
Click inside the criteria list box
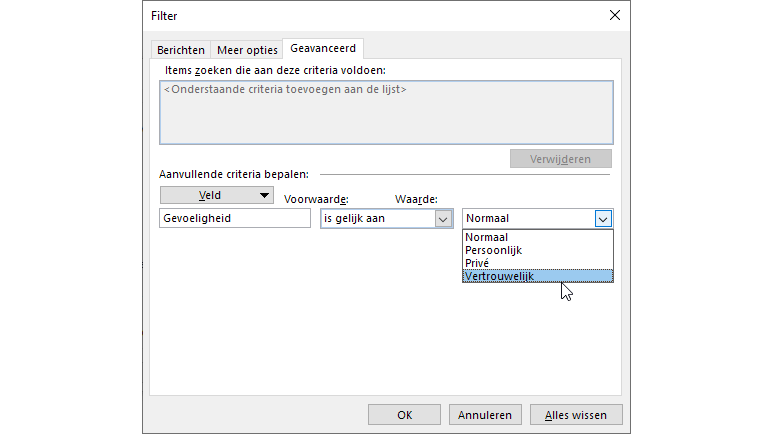coord(385,111)
